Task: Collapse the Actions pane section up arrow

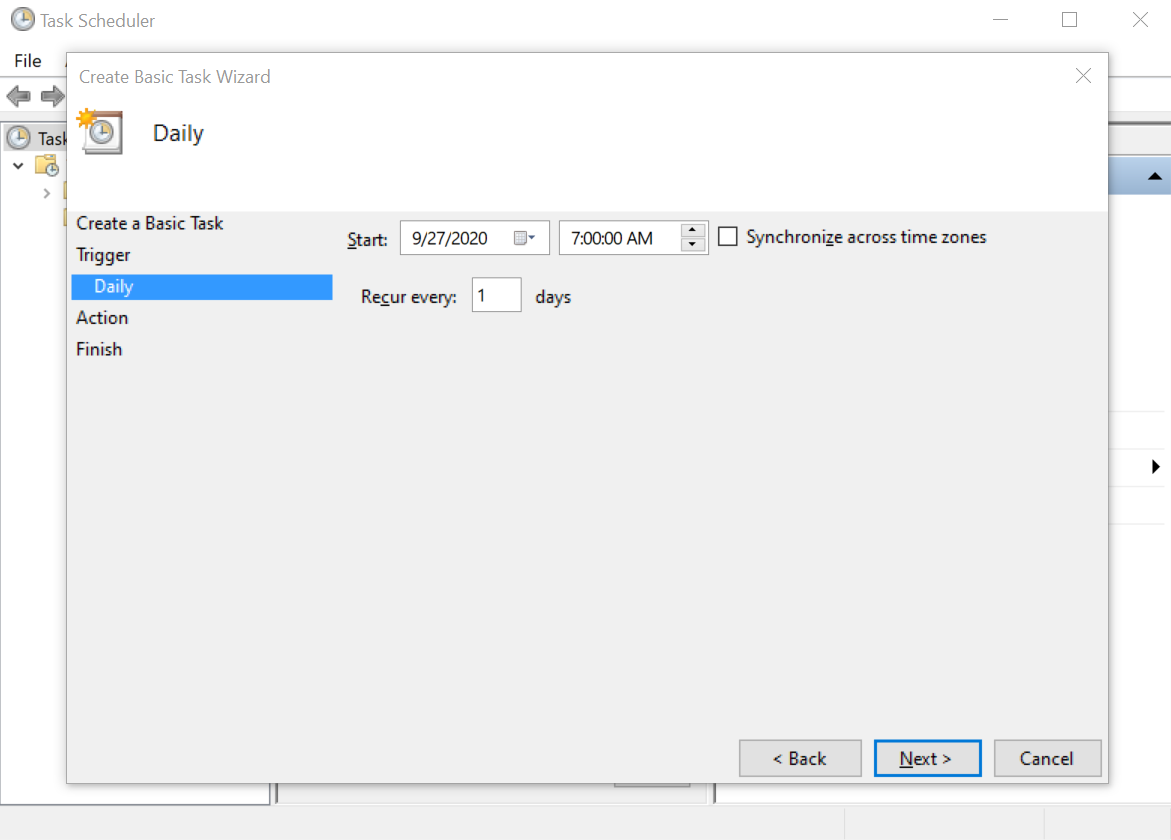Action: click(x=1155, y=176)
